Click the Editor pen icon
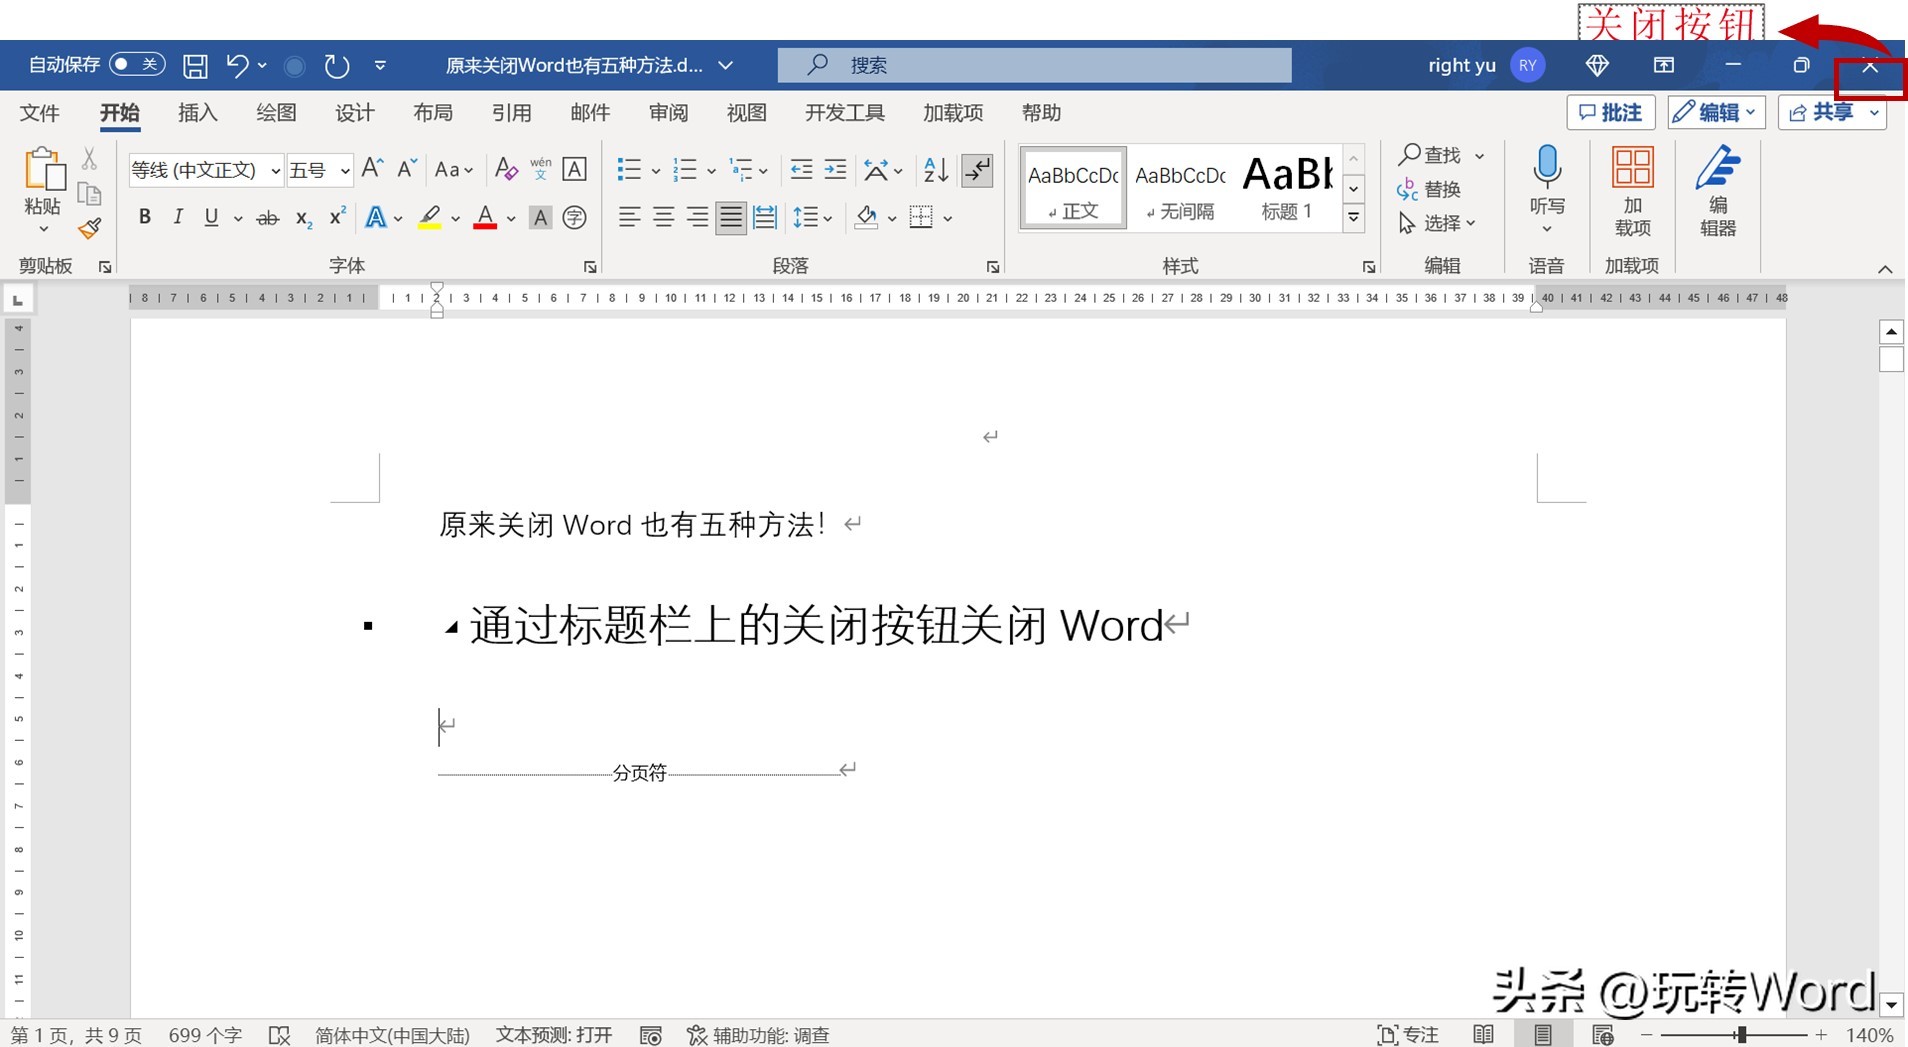This screenshot has height=1047, width=1908. click(x=1718, y=167)
